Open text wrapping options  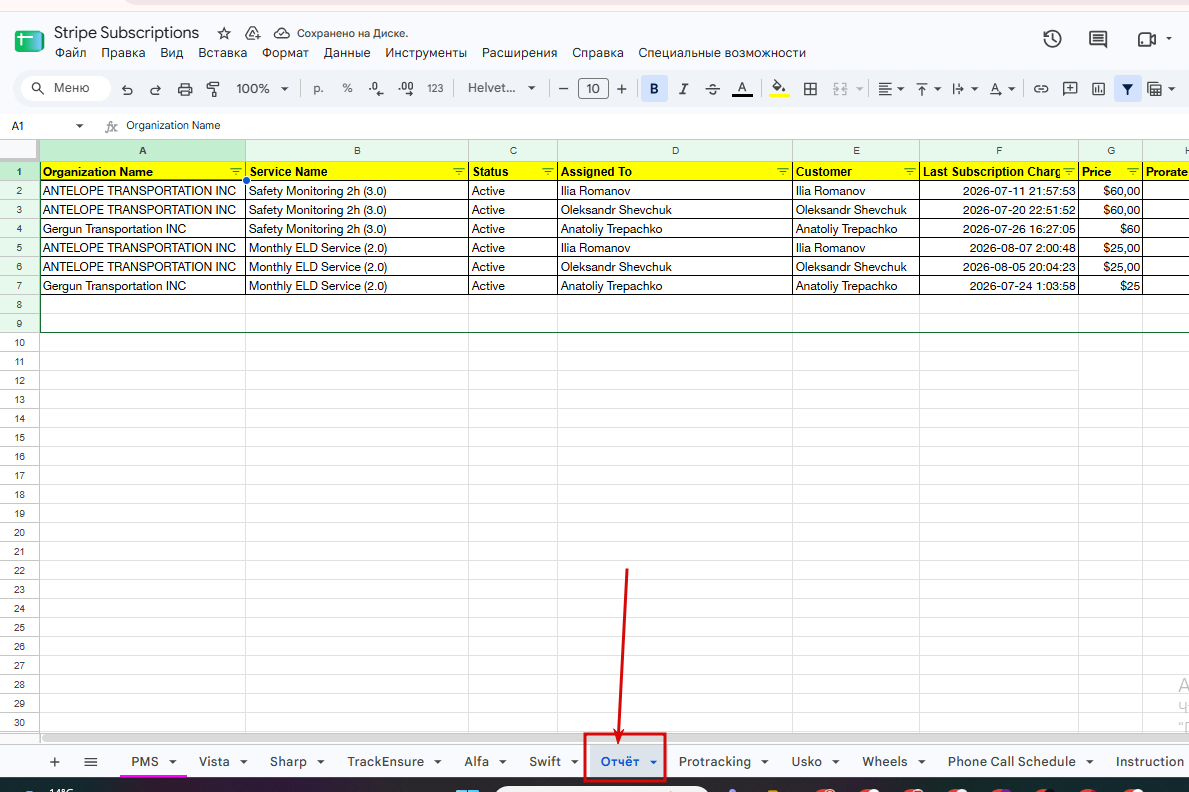(965, 89)
